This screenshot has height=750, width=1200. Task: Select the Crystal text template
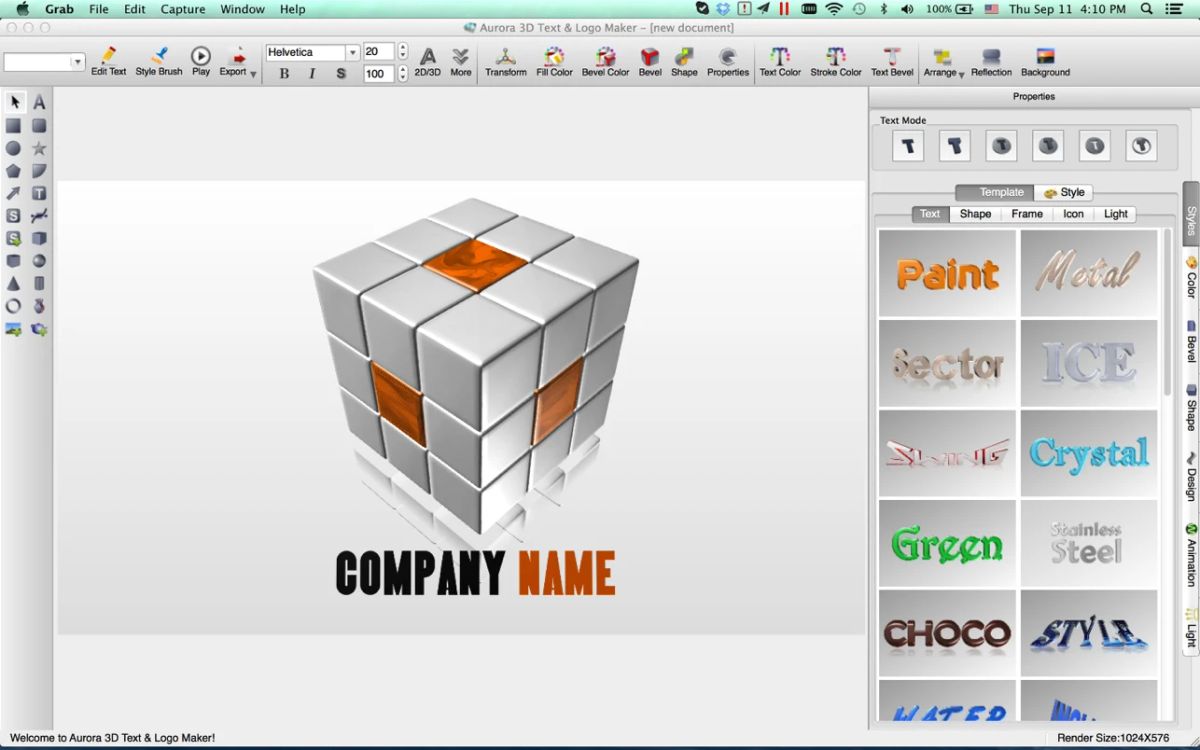point(1089,453)
